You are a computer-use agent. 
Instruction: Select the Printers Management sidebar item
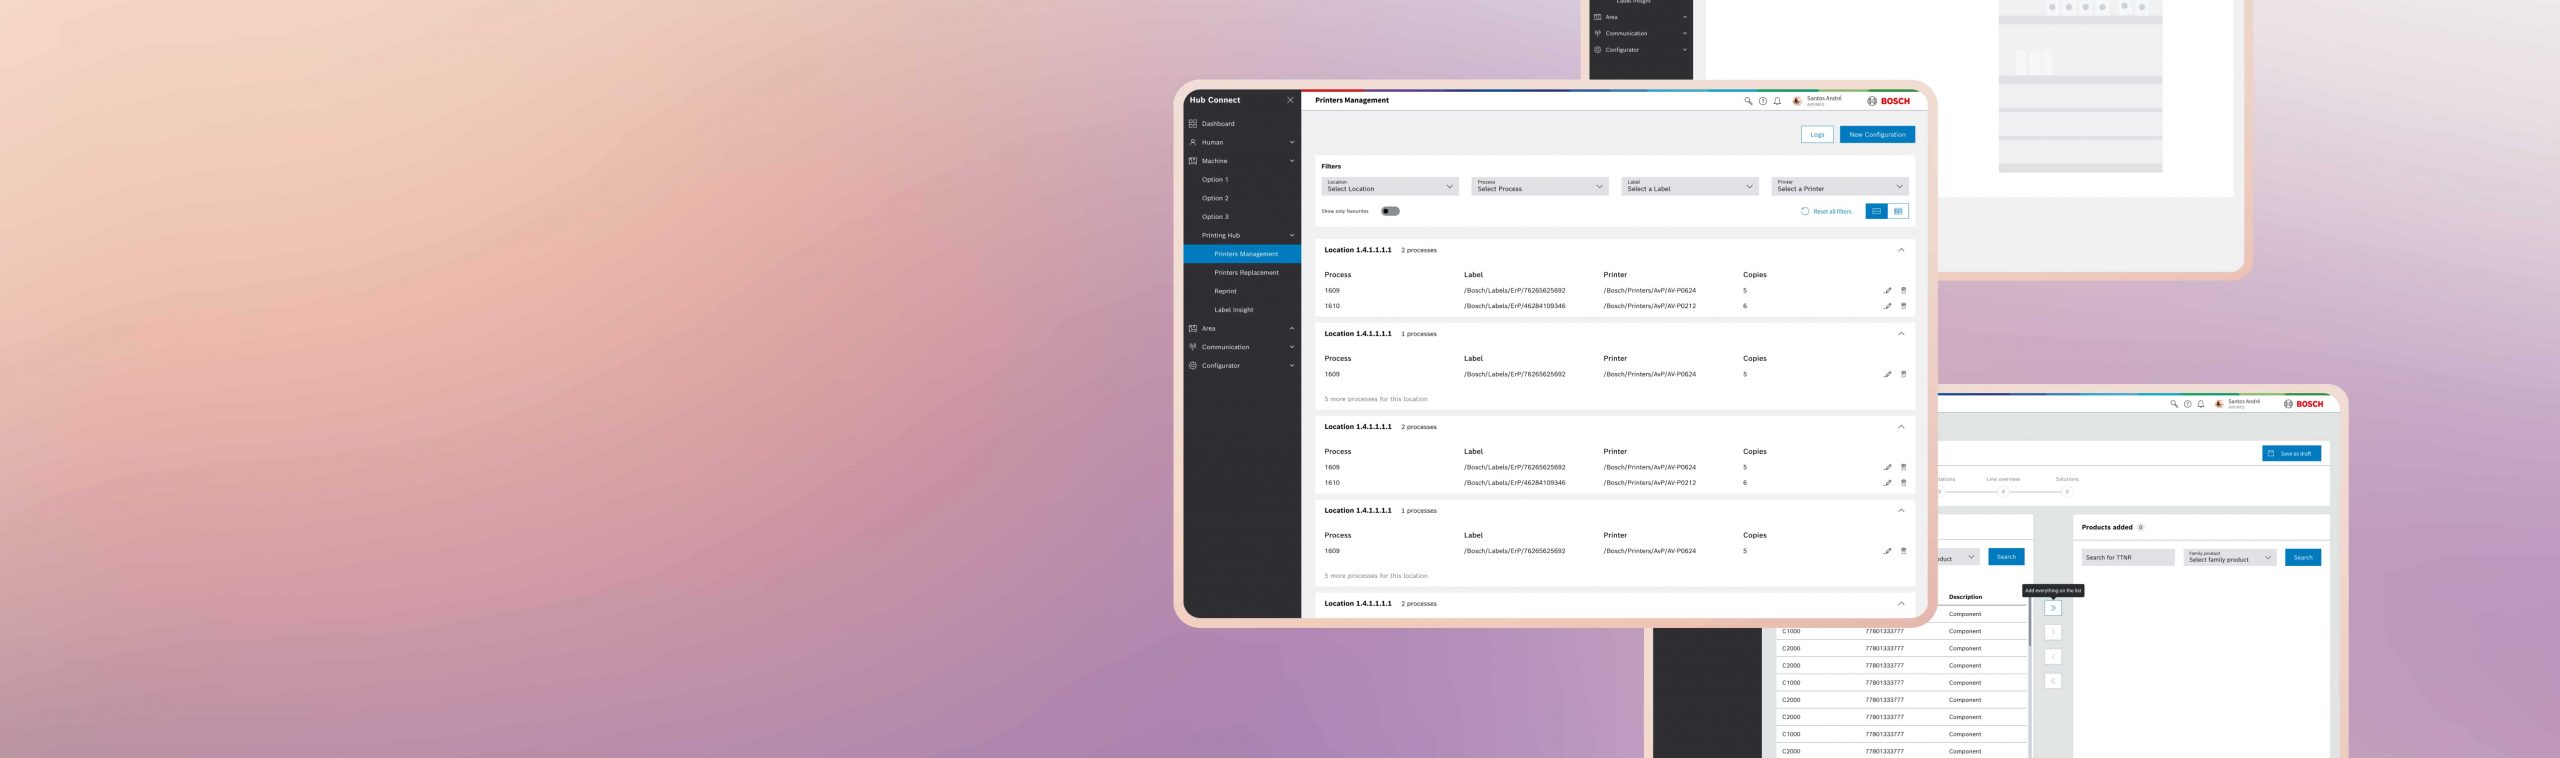[x=1242, y=254]
